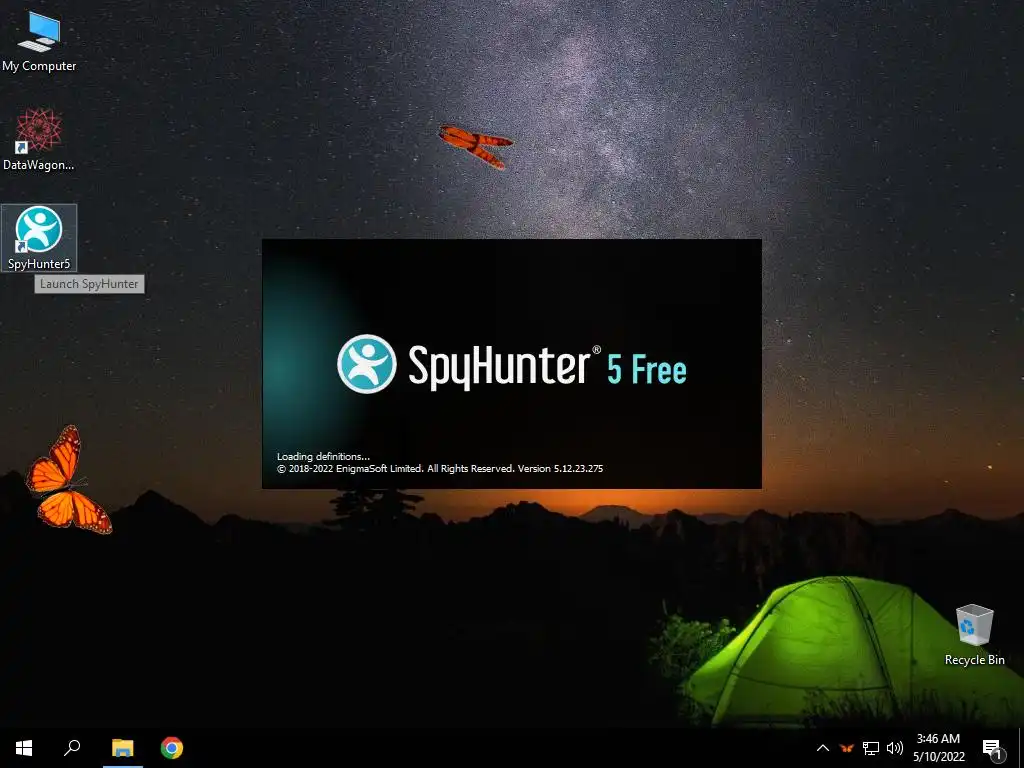
Task: Open the Recycle Bin icon
Action: click(974, 635)
